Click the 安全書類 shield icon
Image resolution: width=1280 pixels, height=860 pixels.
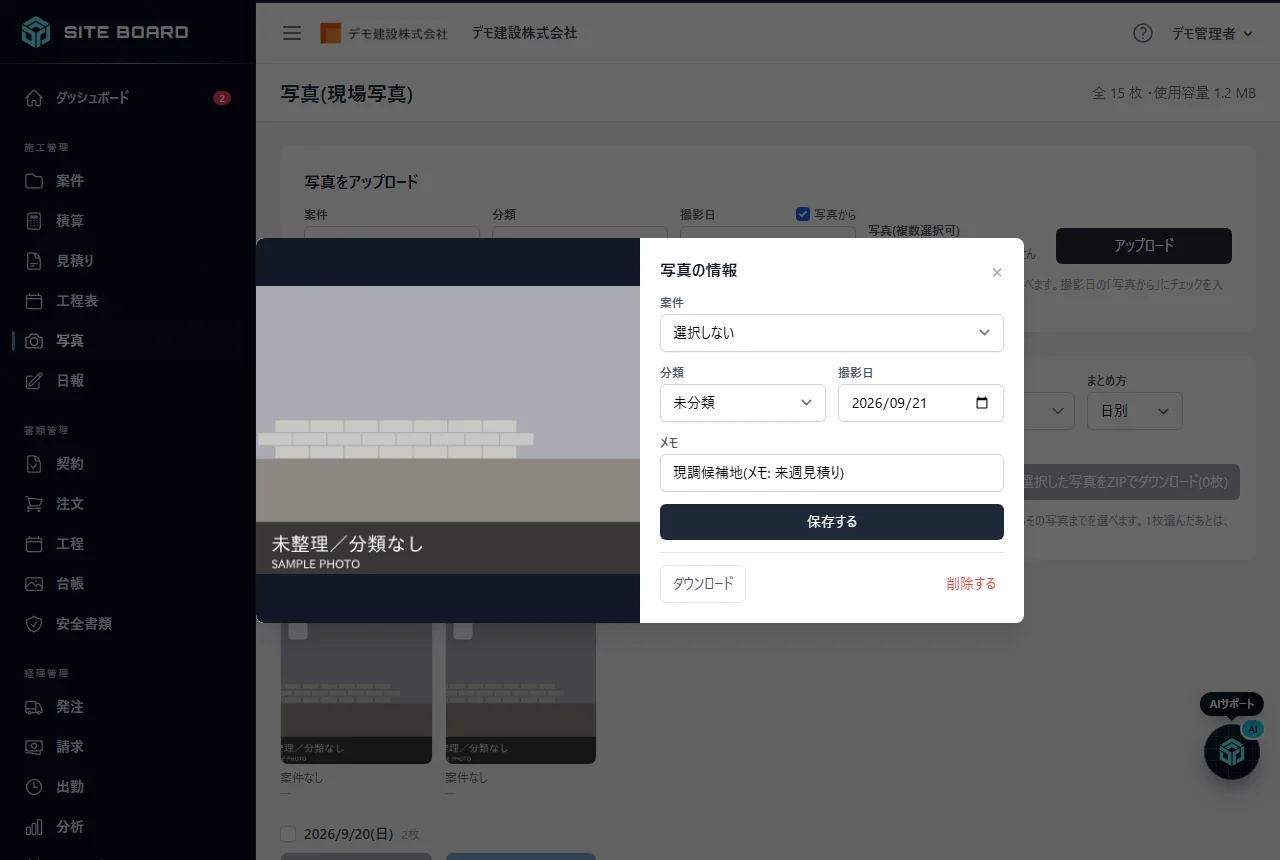[34, 624]
